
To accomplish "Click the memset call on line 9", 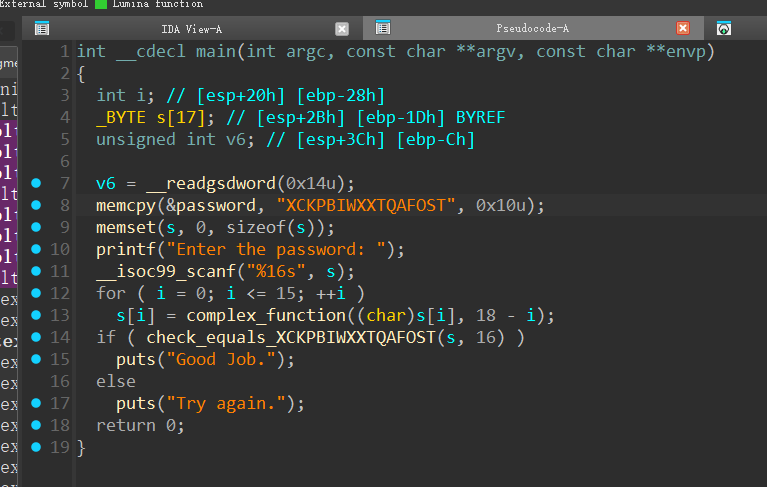I will pos(126,227).
